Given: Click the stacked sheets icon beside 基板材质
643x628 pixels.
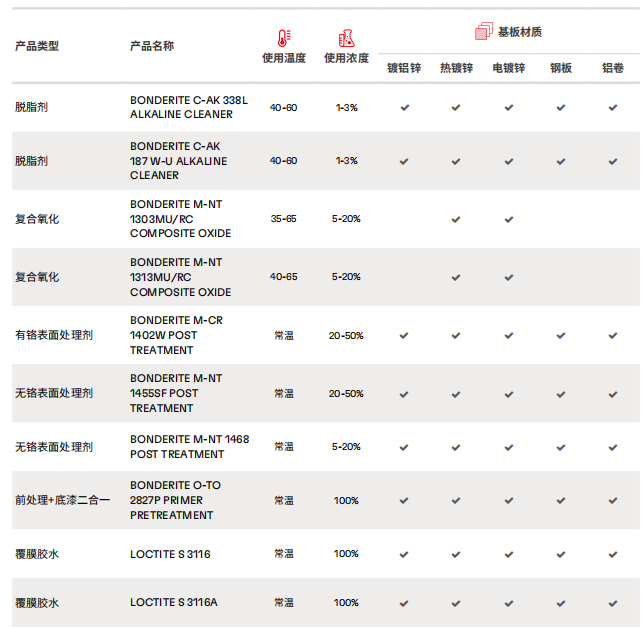Looking at the screenshot, I should [x=484, y=31].
